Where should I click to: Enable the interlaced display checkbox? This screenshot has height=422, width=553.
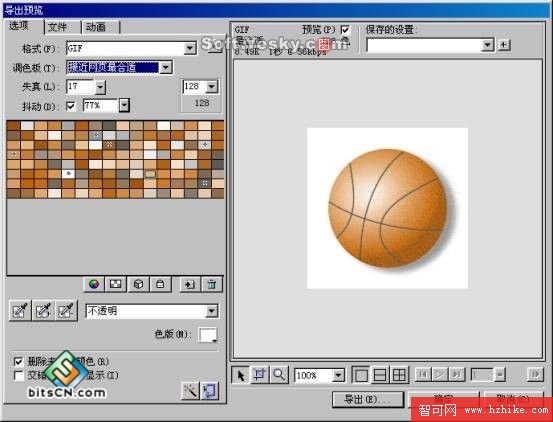point(19,375)
